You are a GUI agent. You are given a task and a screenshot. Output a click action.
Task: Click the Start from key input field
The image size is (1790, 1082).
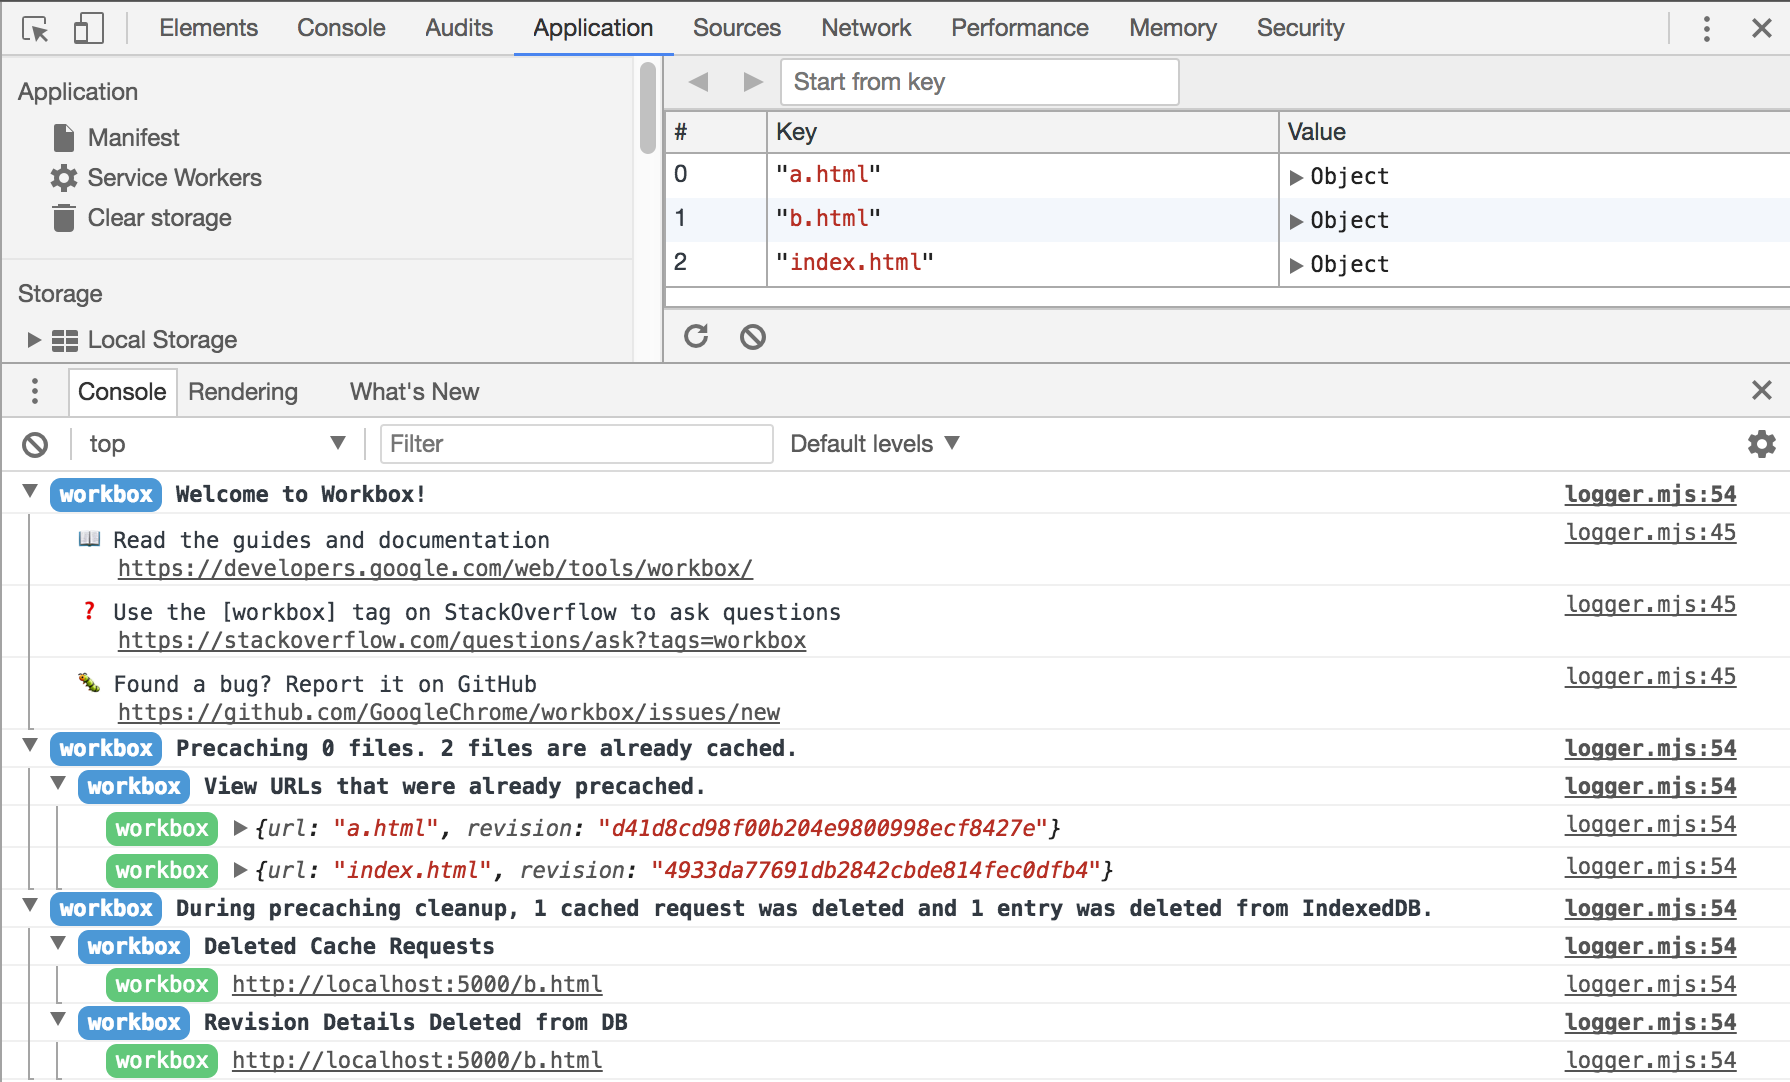(x=978, y=82)
